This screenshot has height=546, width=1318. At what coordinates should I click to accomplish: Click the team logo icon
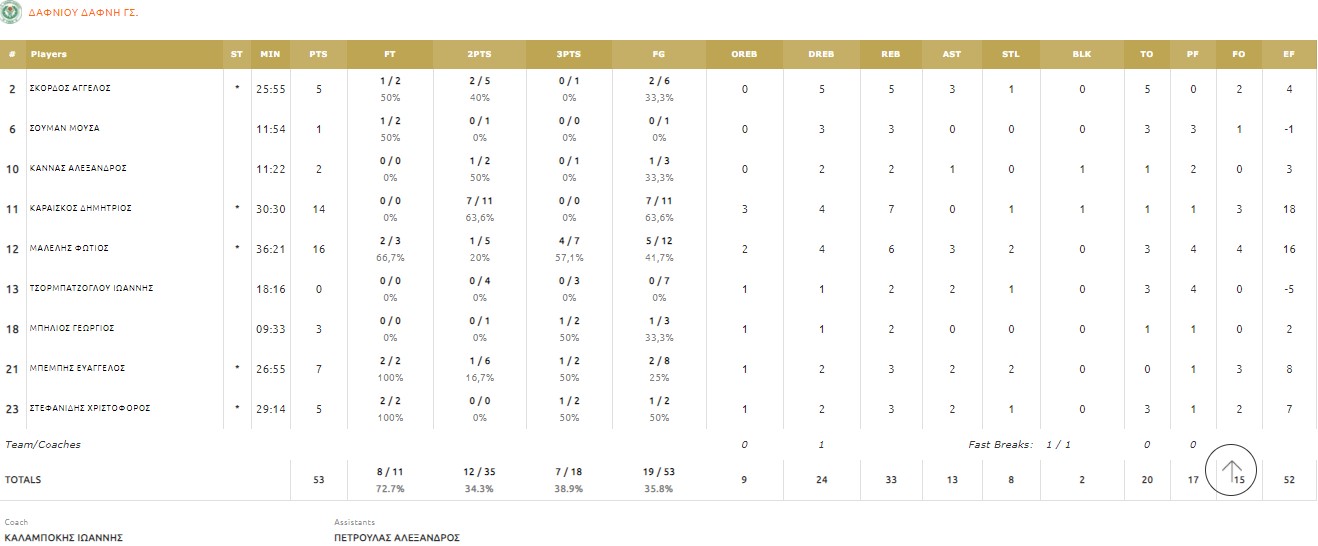tap(11, 13)
